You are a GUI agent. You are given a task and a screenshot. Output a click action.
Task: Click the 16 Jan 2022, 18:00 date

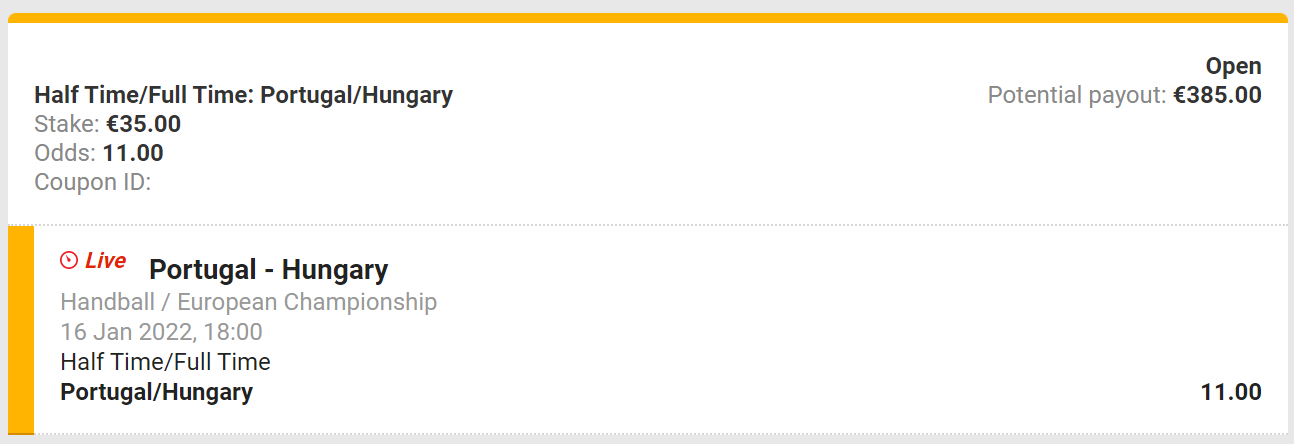(161, 332)
